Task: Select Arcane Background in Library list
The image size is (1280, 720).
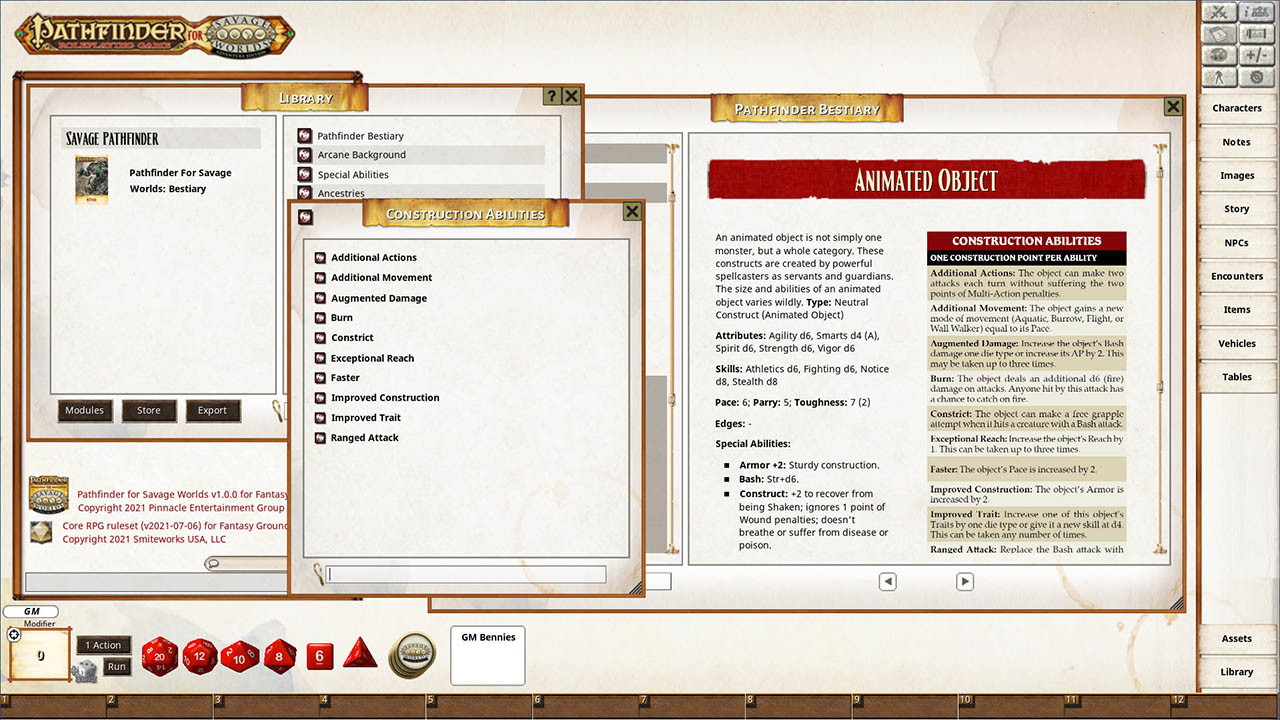Action: tap(361, 155)
